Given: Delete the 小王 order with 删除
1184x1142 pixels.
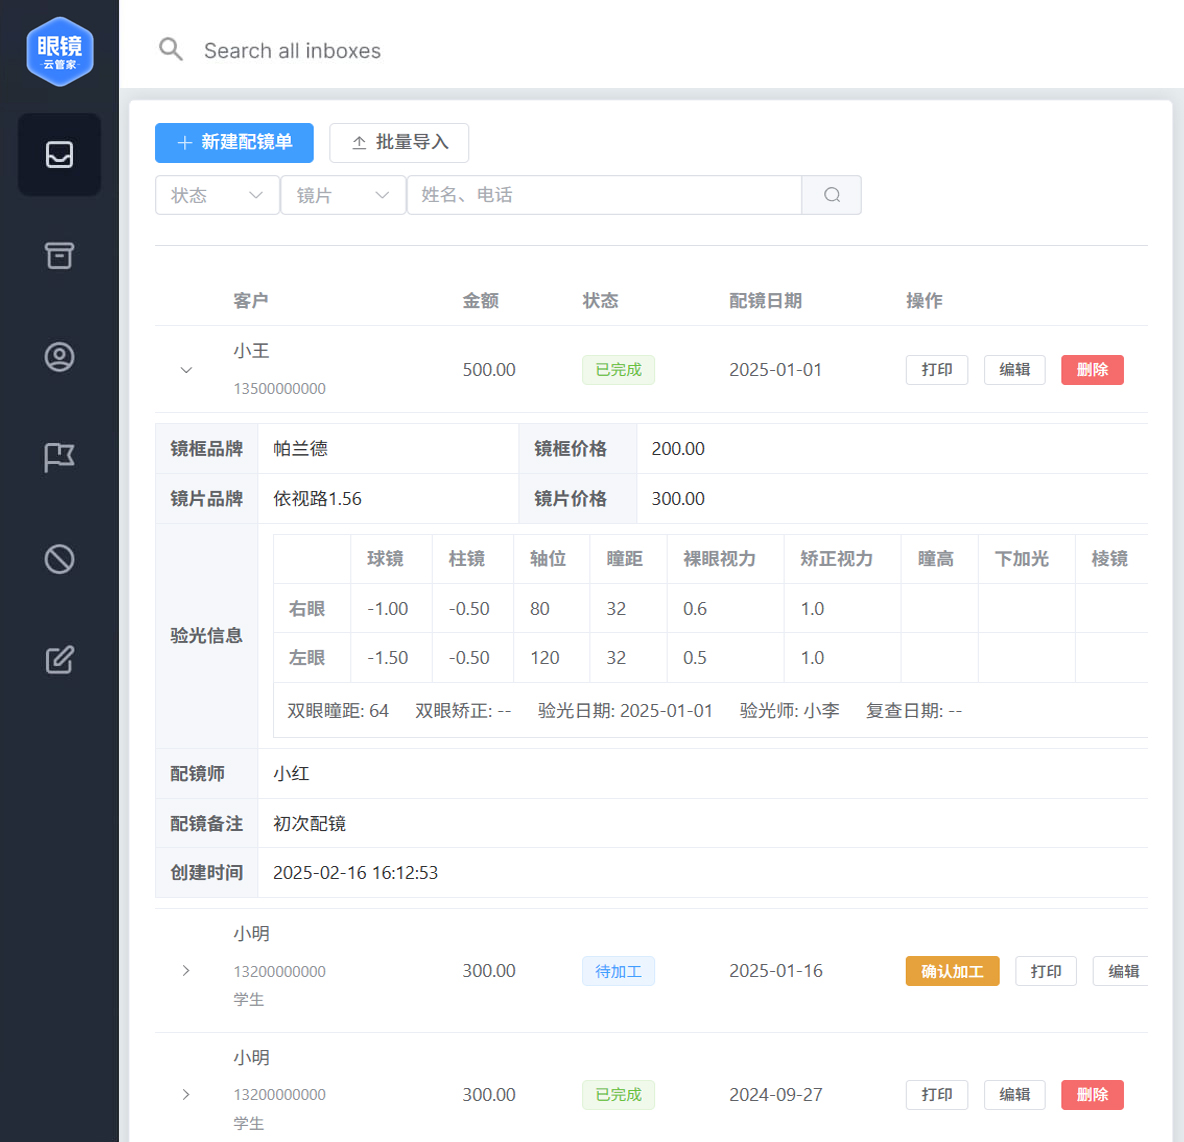Looking at the screenshot, I should coord(1092,370).
